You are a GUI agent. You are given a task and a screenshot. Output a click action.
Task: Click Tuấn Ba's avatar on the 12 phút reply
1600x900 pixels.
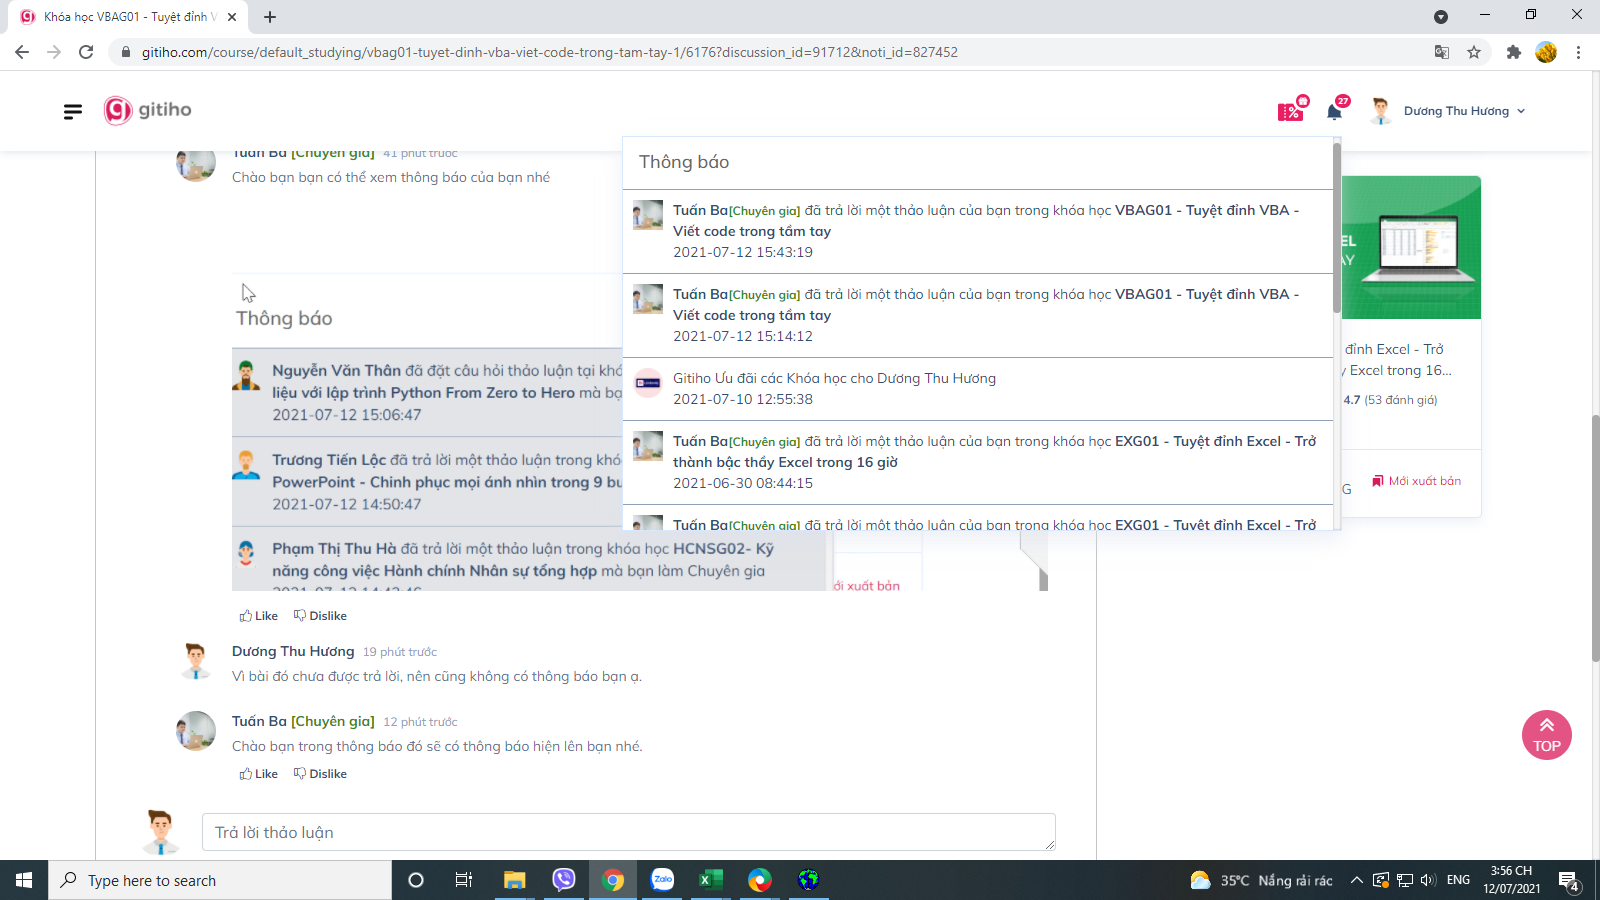196,731
